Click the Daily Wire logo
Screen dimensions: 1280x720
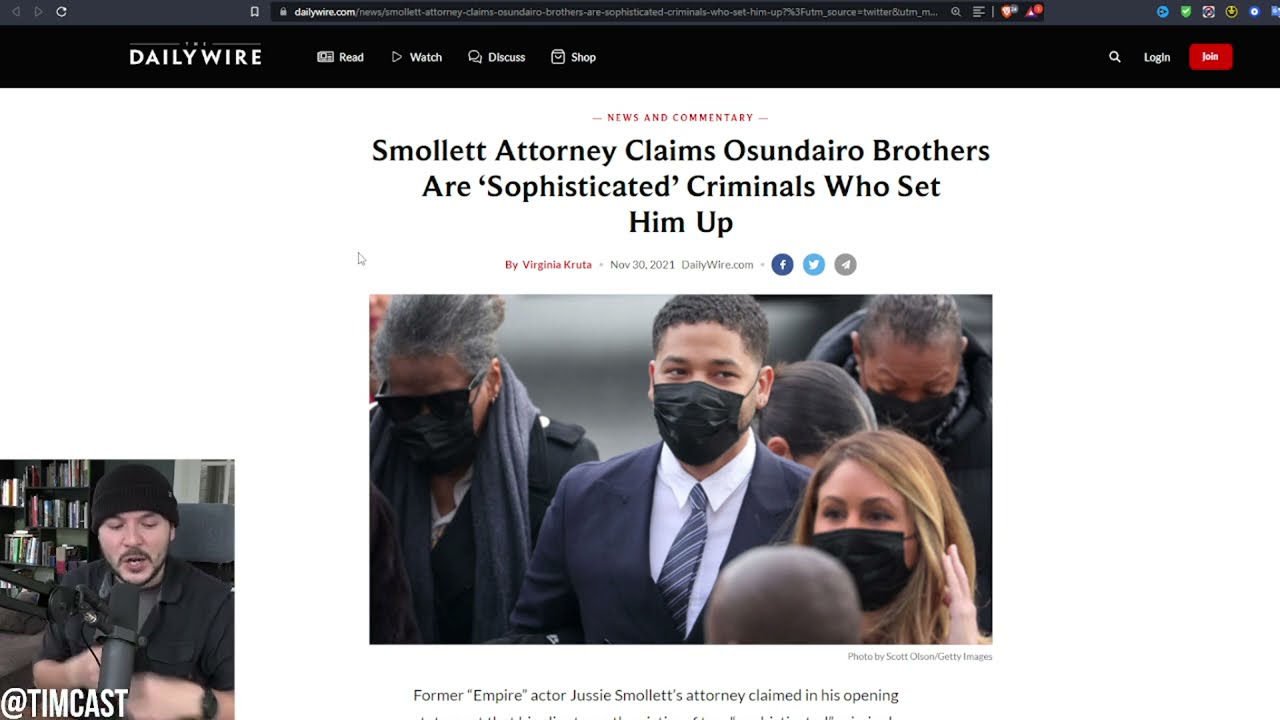coord(195,56)
